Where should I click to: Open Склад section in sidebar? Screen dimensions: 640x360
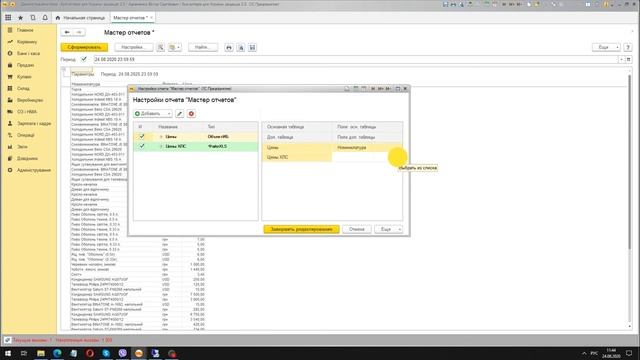(23, 89)
